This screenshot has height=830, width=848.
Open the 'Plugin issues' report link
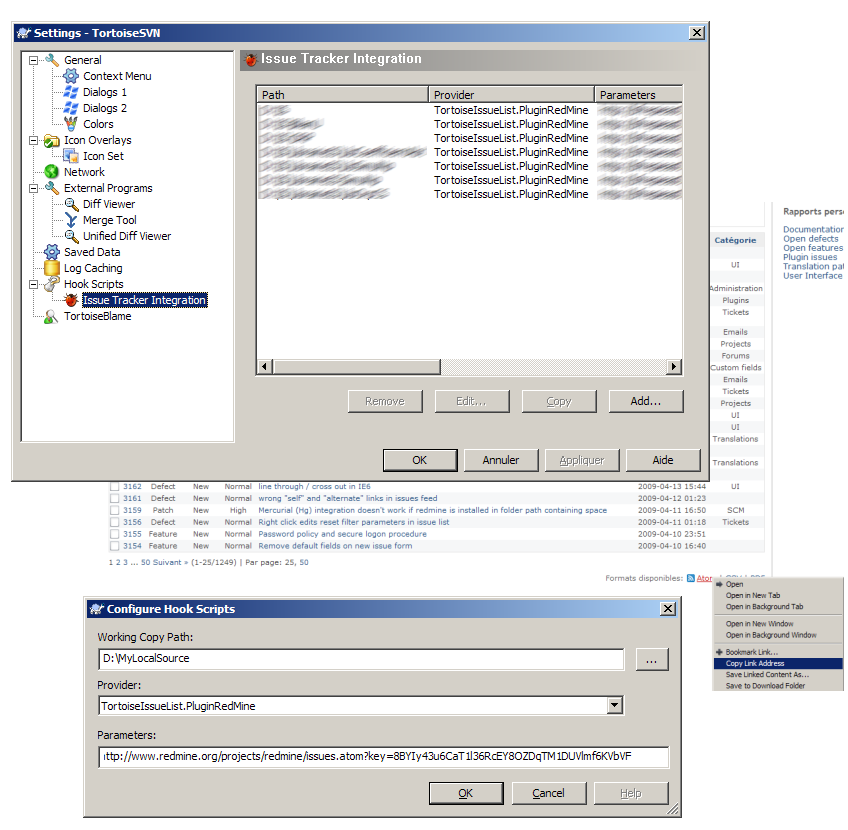[x=810, y=257]
